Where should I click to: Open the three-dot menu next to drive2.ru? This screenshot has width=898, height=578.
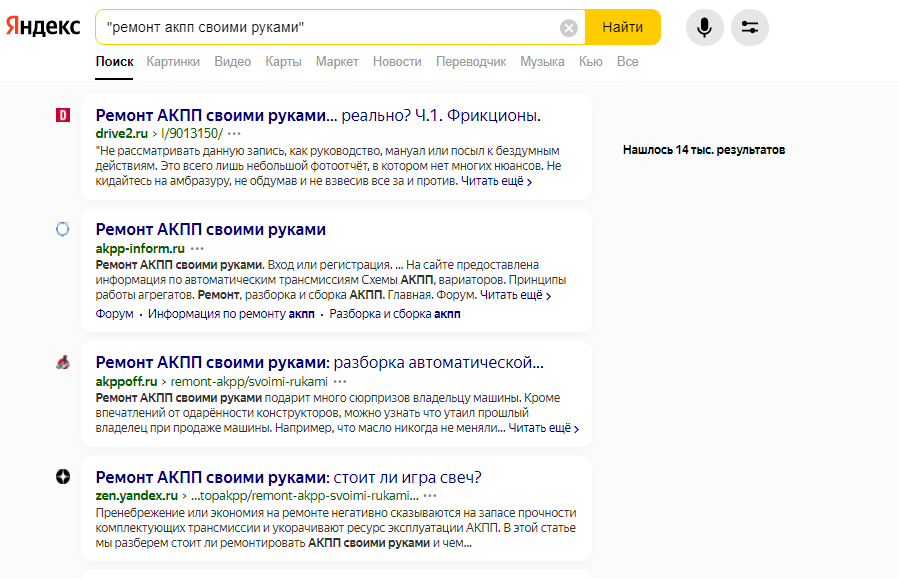[x=234, y=134]
